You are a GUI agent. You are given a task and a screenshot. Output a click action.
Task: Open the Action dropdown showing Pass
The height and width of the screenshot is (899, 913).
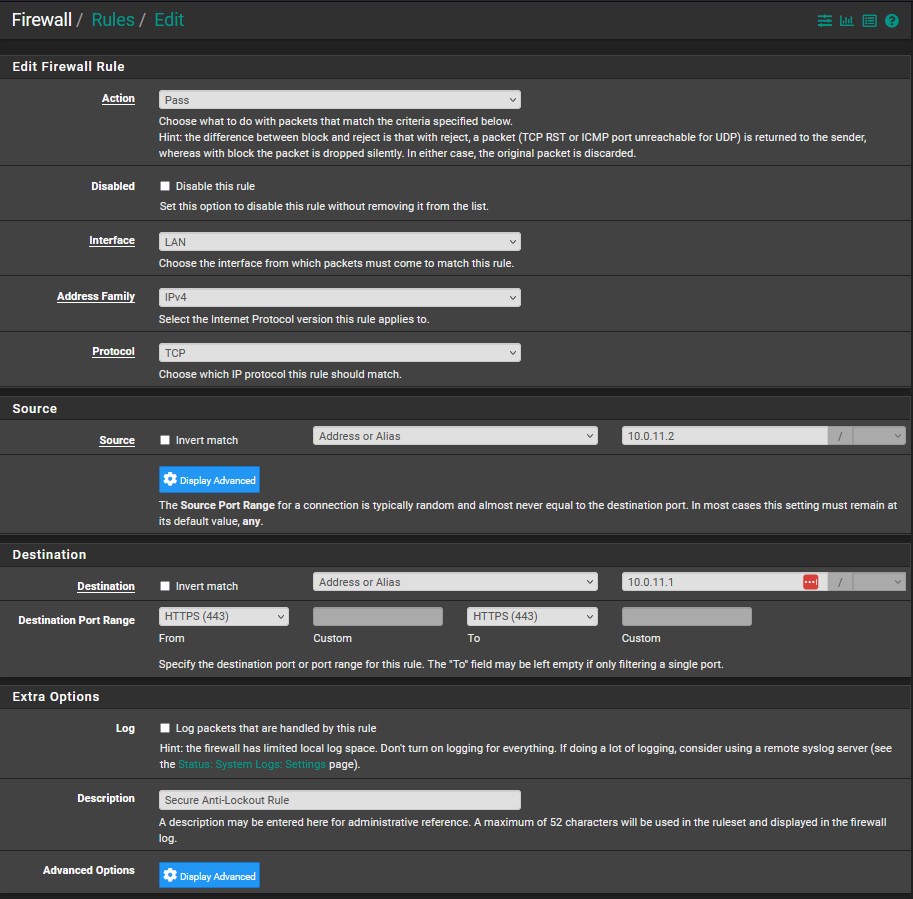[x=339, y=99]
